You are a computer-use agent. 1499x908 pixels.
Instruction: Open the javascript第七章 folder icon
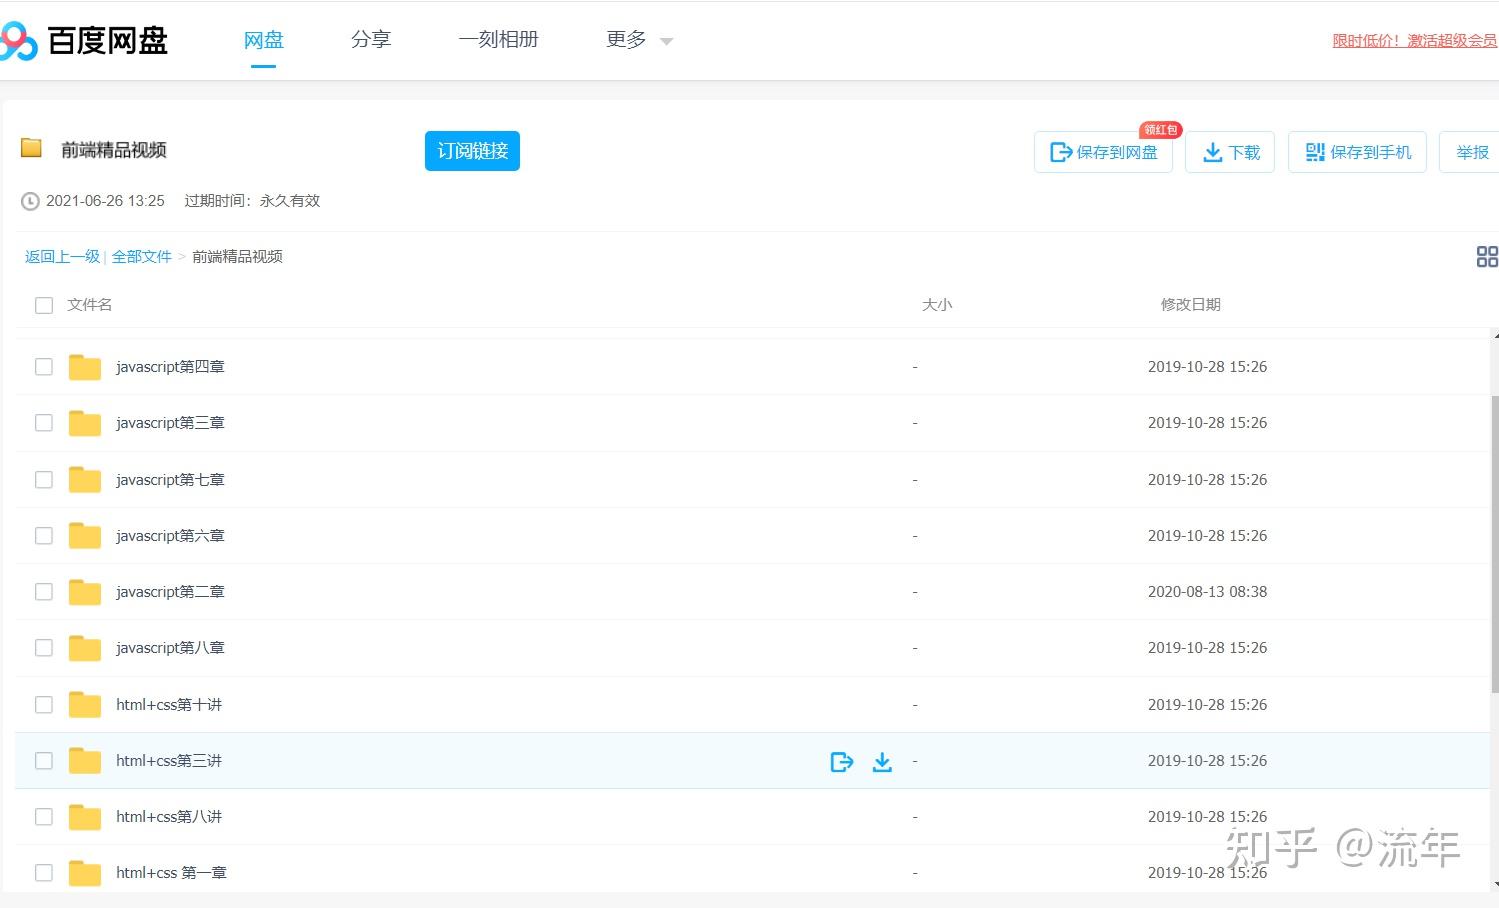click(85, 480)
